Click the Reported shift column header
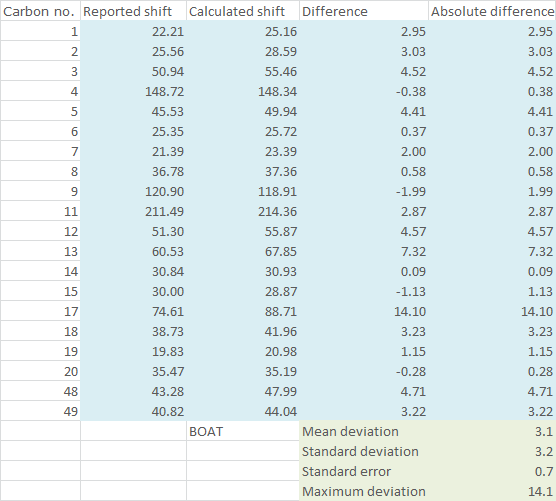The image size is (556, 501). (x=133, y=11)
